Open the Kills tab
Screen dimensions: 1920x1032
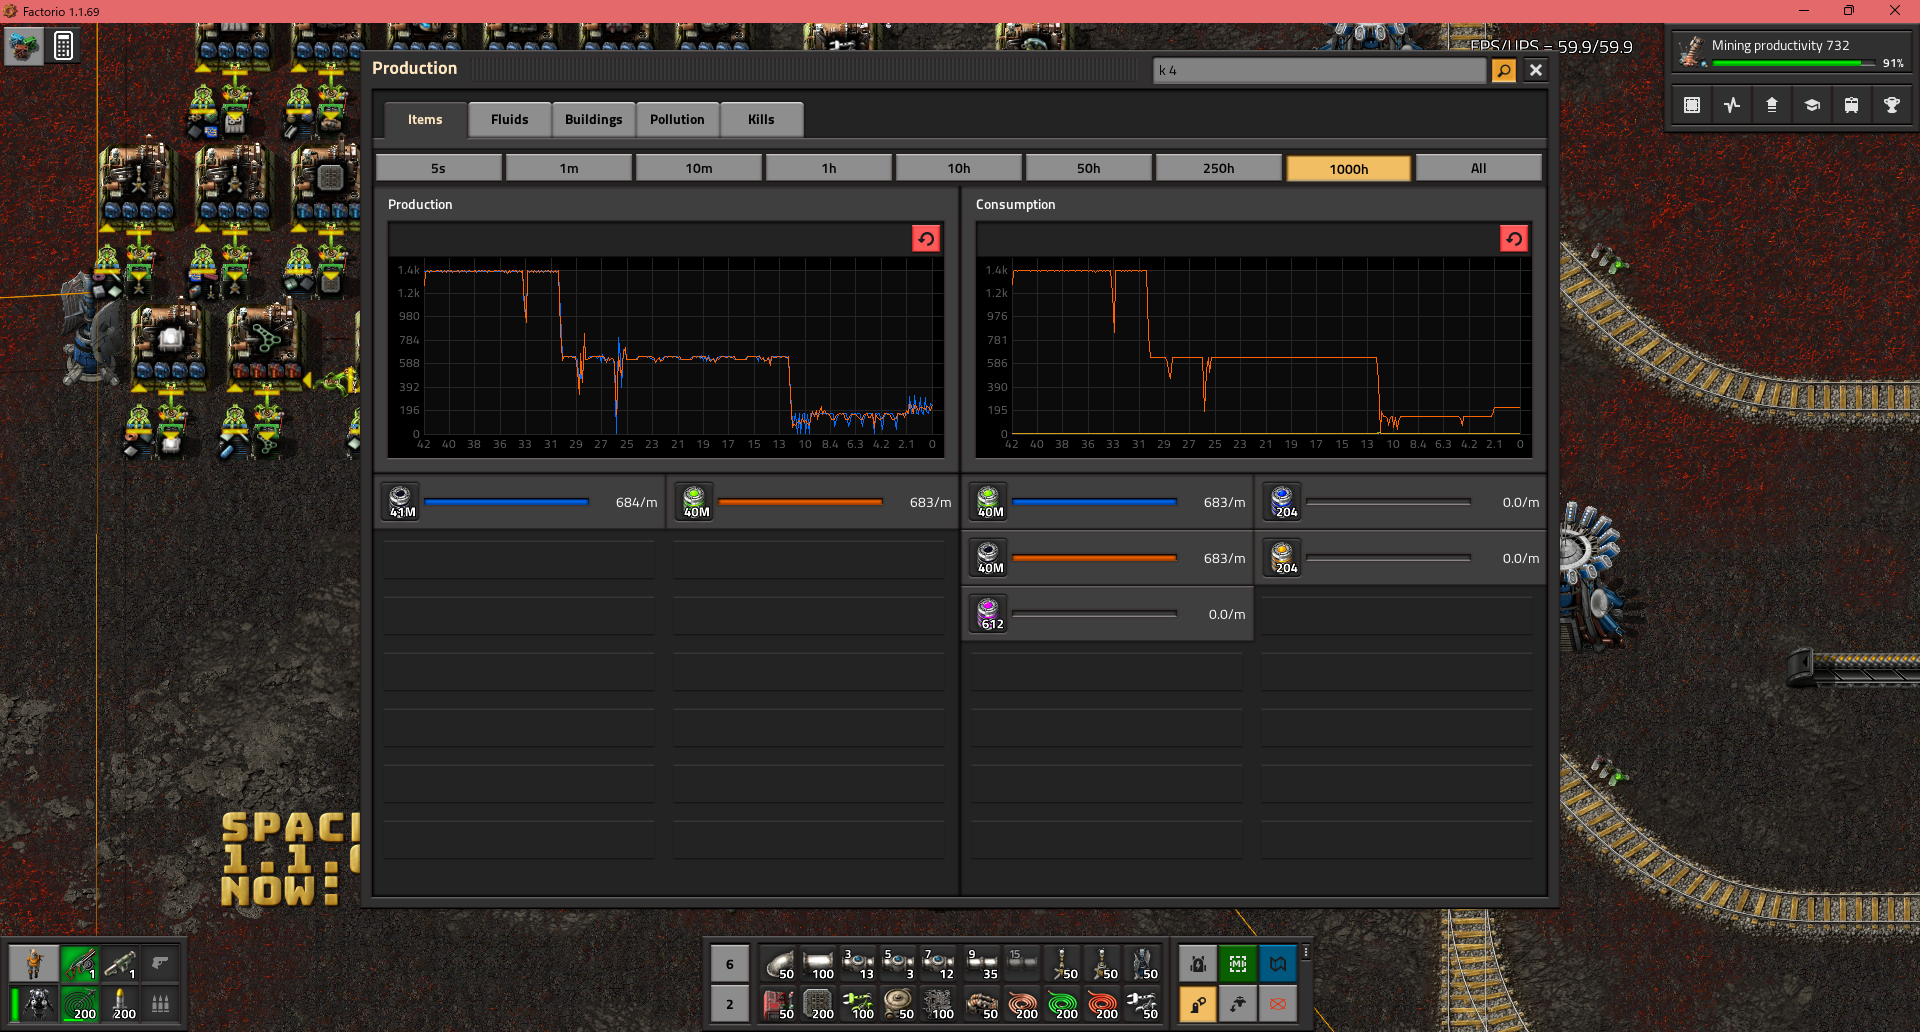tap(761, 119)
